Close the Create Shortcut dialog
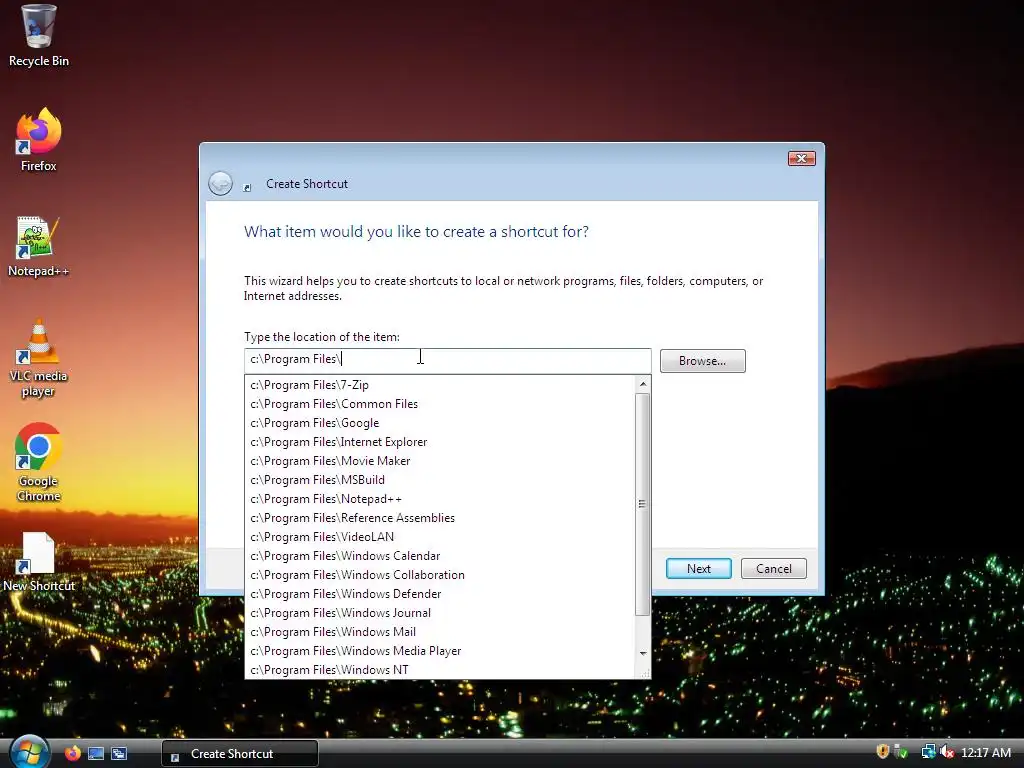Viewport: 1024px width, 768px height. [x=801, y=158]
